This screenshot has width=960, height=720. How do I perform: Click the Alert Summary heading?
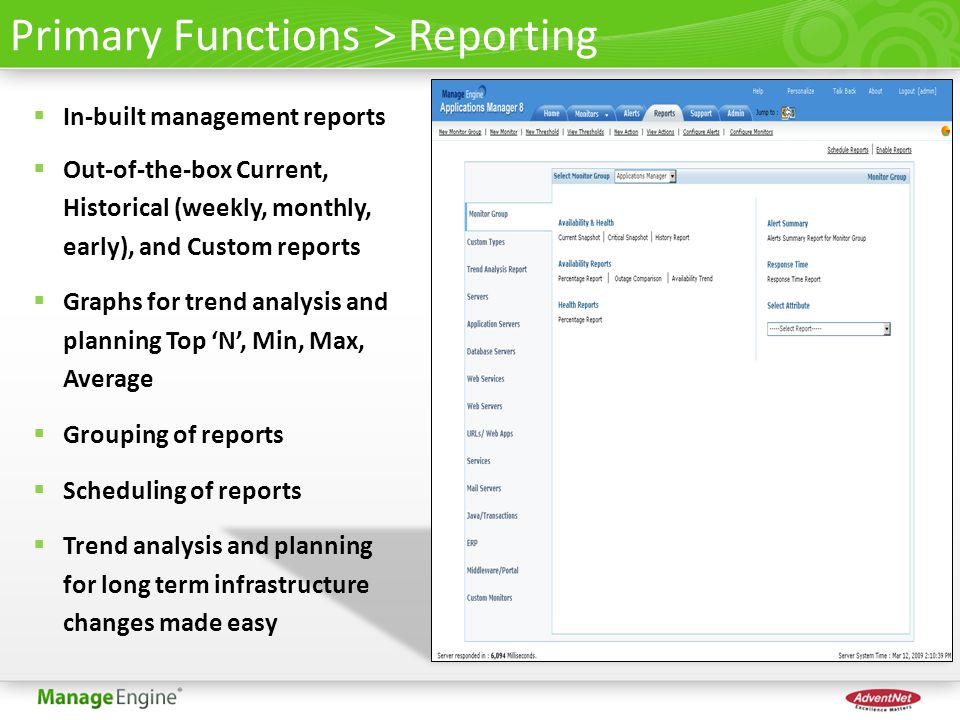tap(787, 223)
